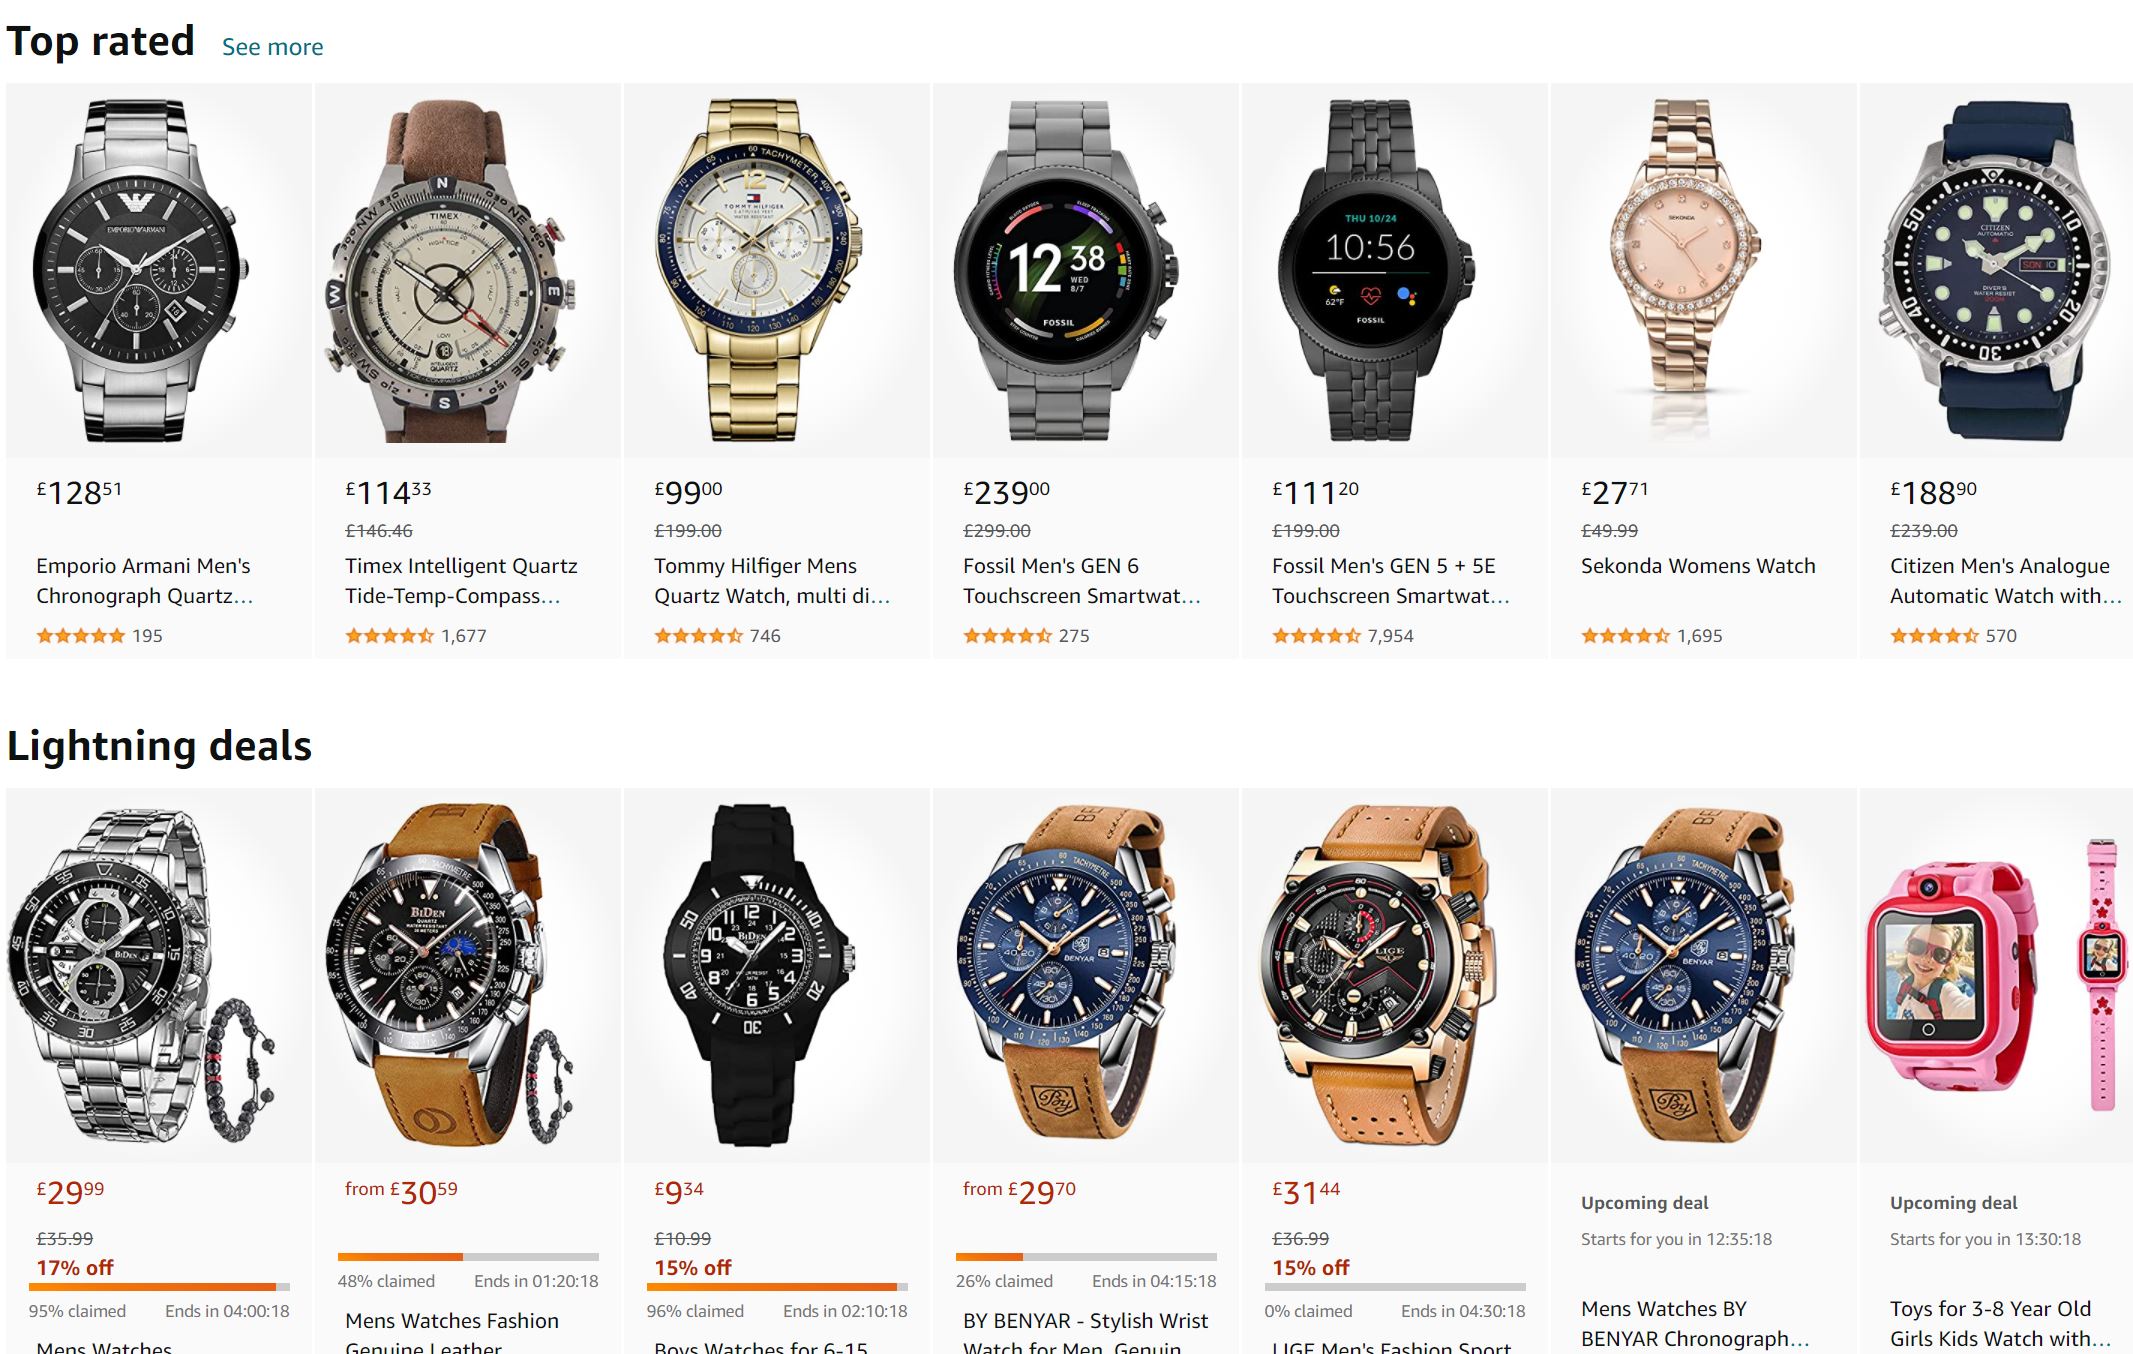Image resolution: width=2133 pixels, height=1354 pixels.
Task: Click Mens Watches BY BENYAR Chronograph title
Action: [x=1695, y=1324]
